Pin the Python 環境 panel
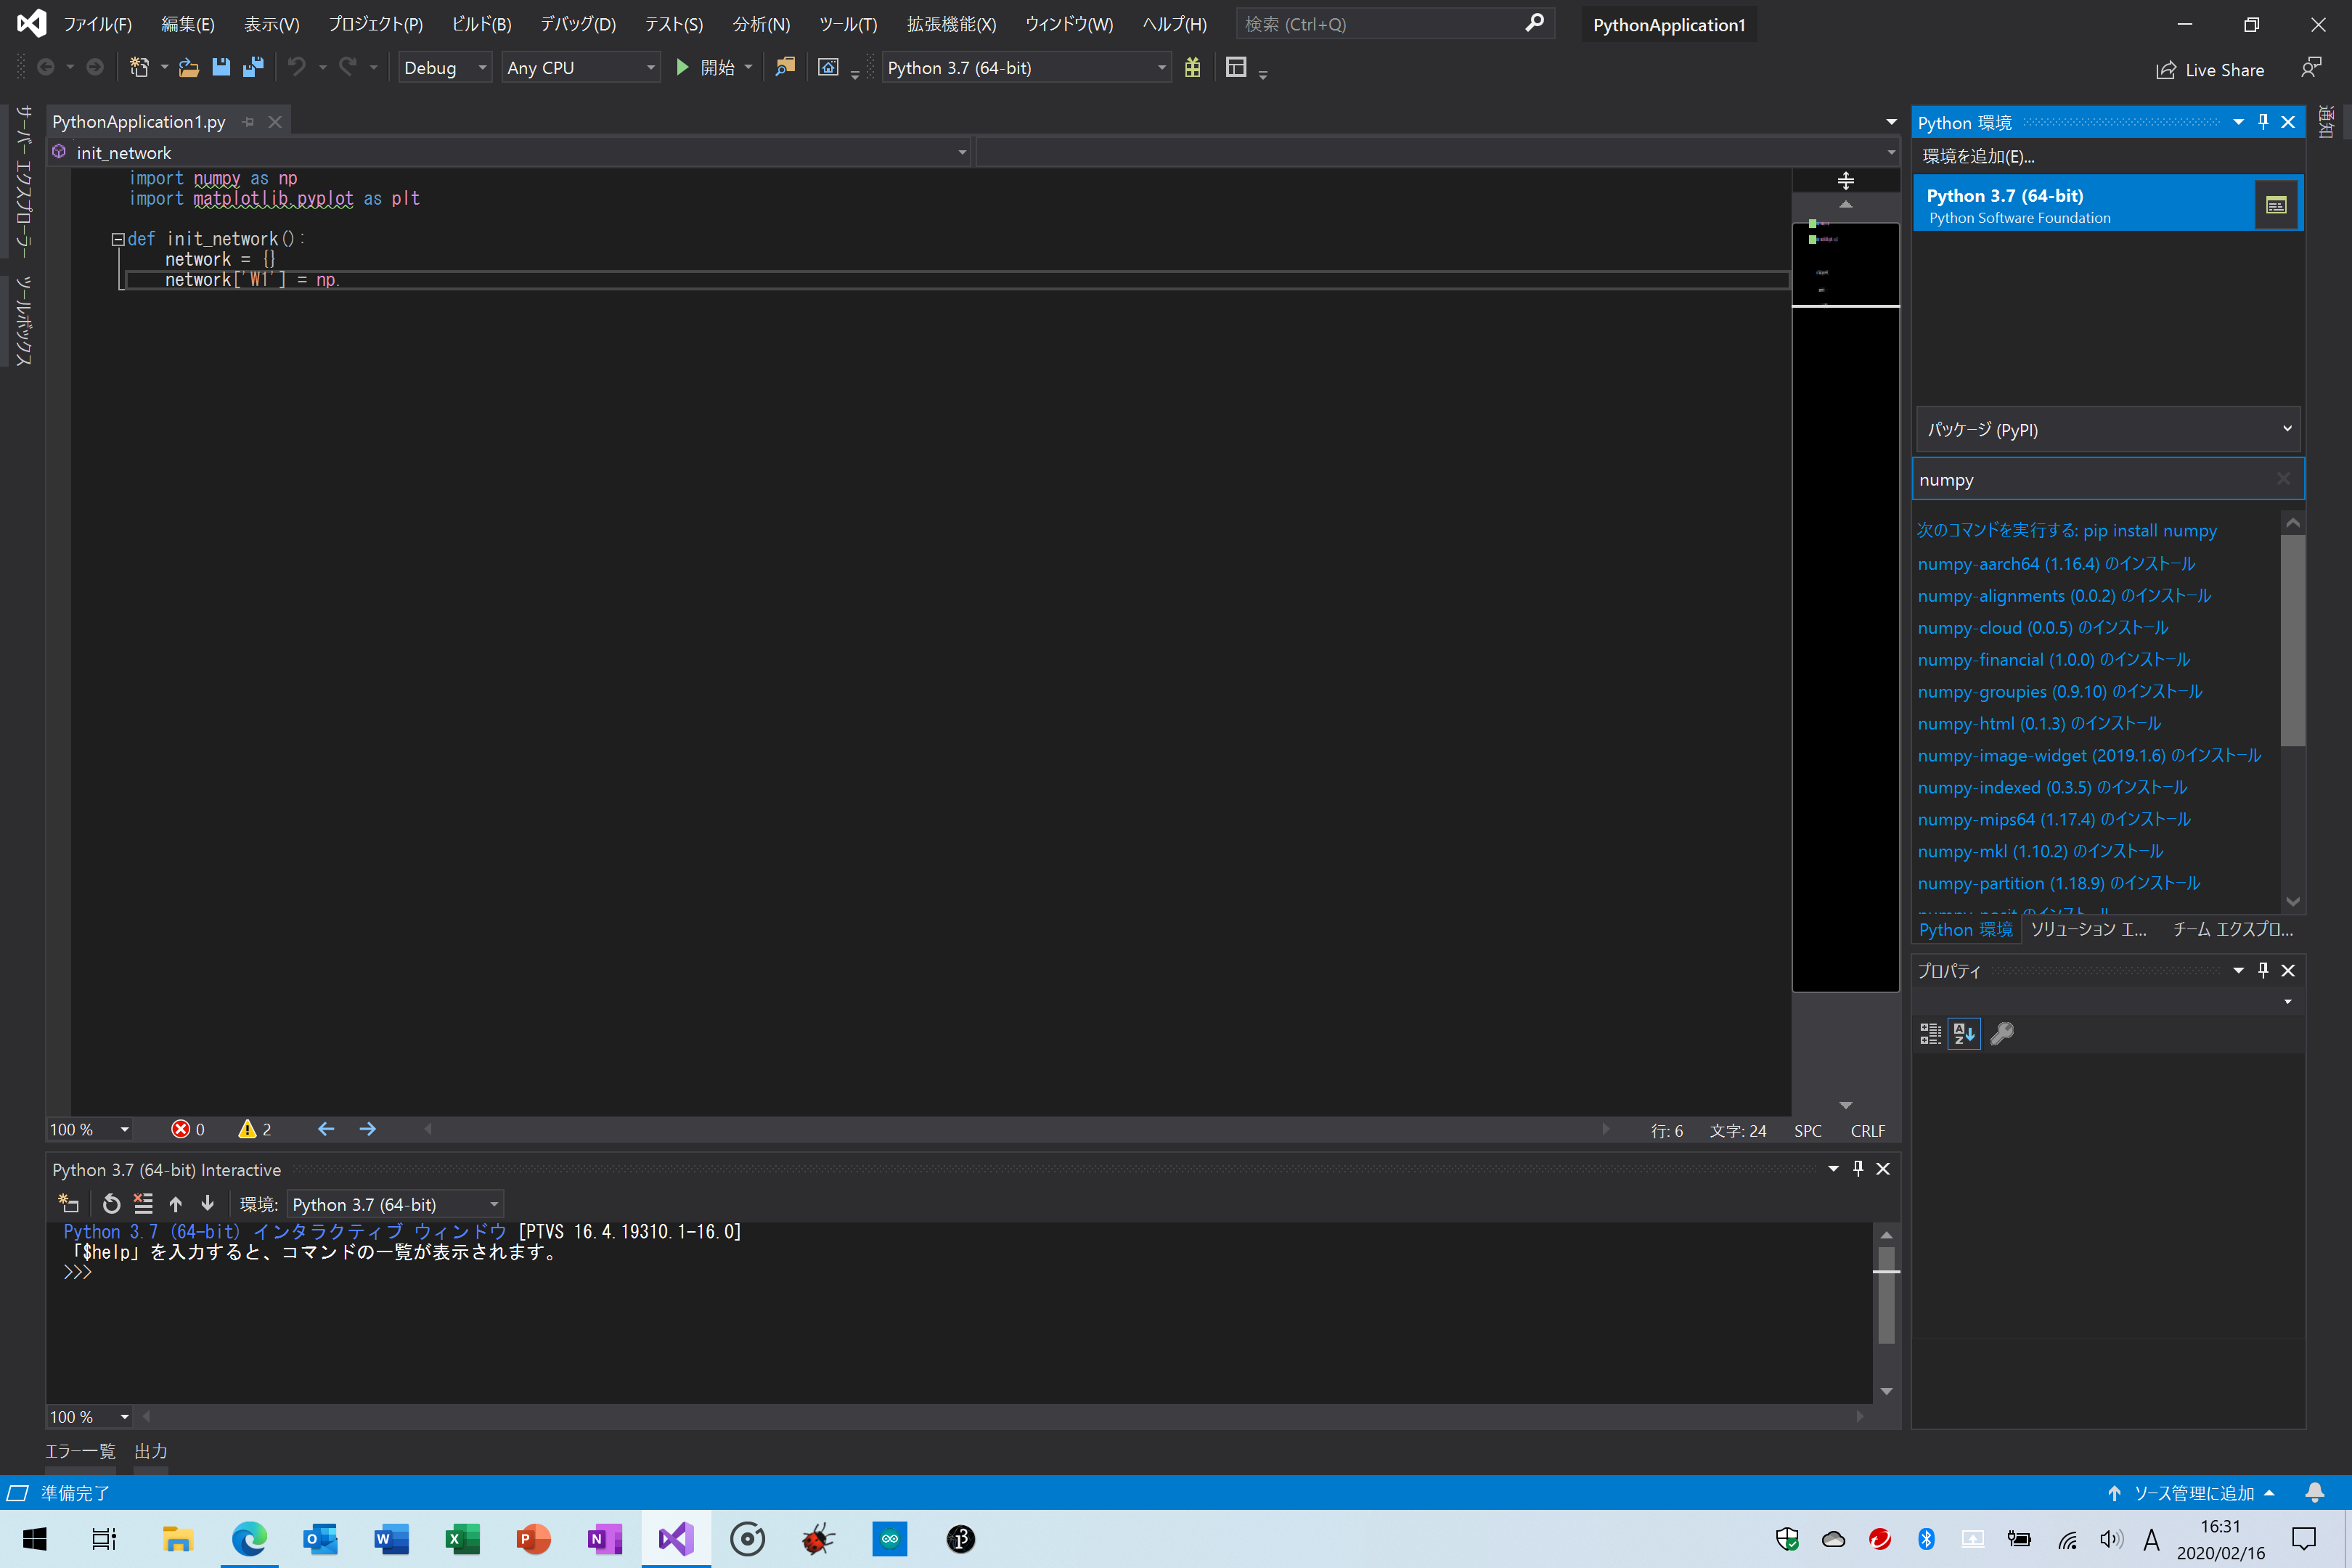 click(2263, 121)
